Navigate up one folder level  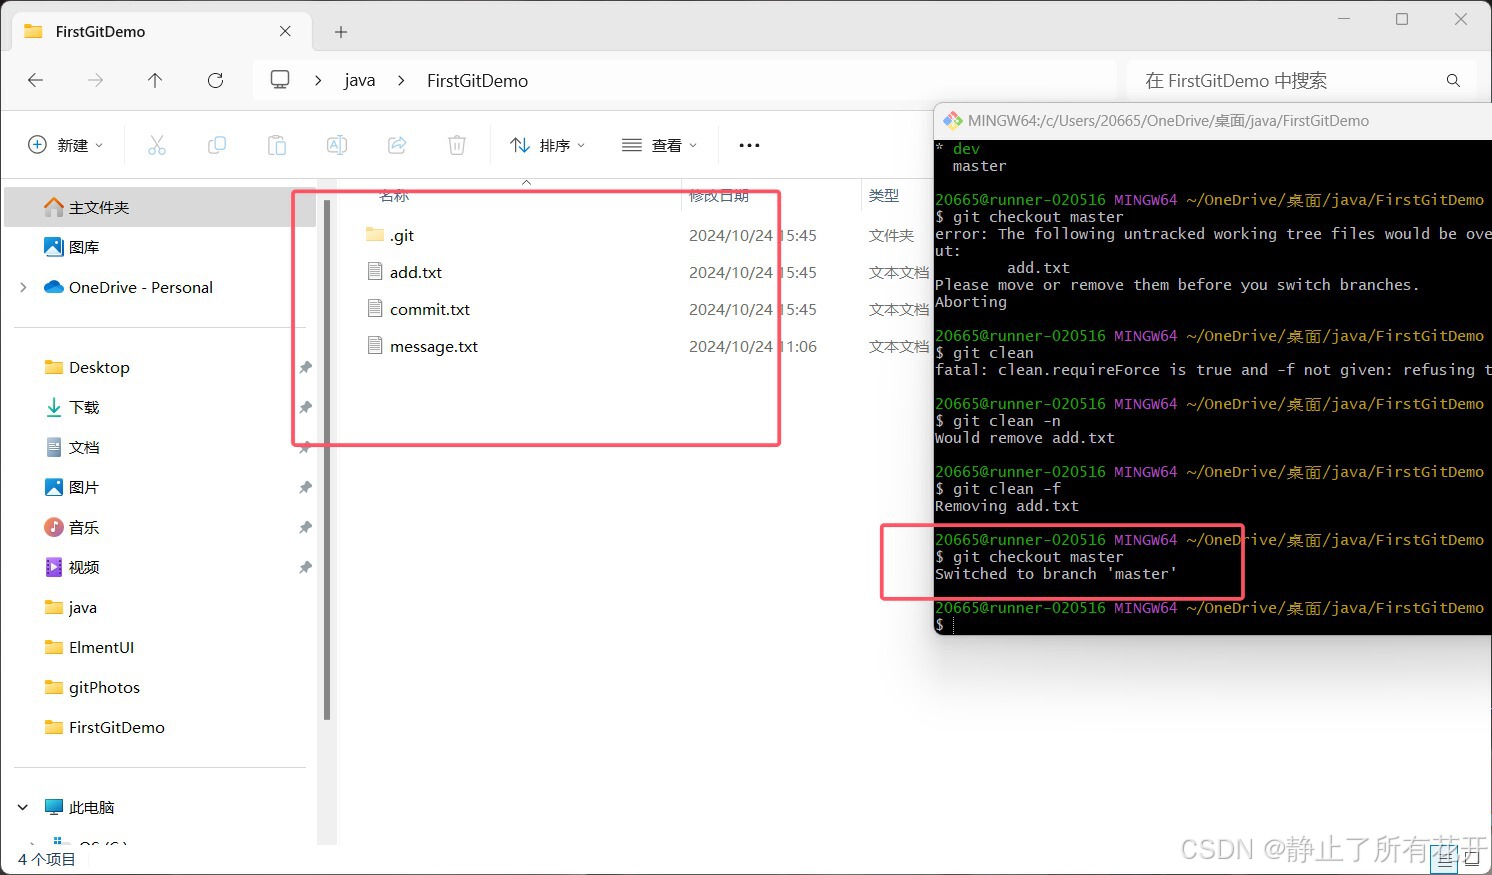[155, 80]
